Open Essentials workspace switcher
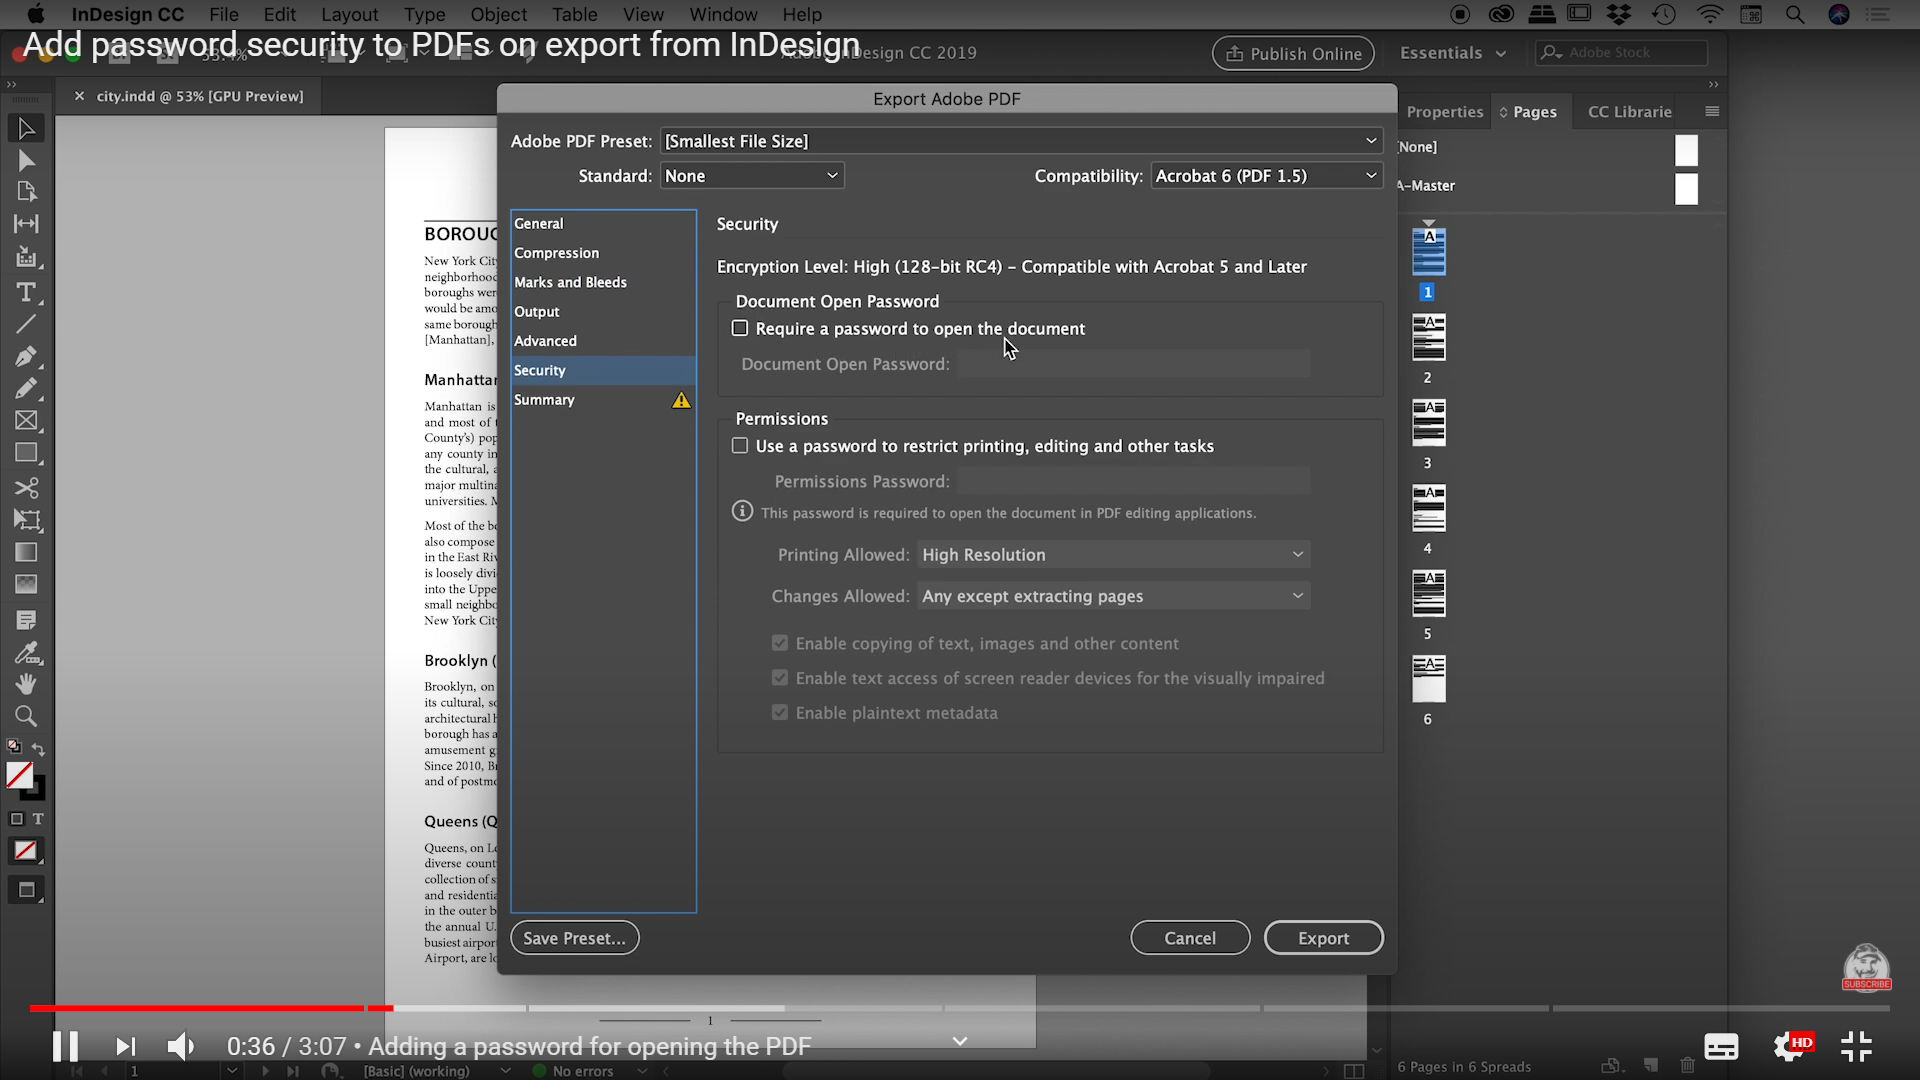The width and height of the screenshot is (1920, 1080). pos(1452,53)
